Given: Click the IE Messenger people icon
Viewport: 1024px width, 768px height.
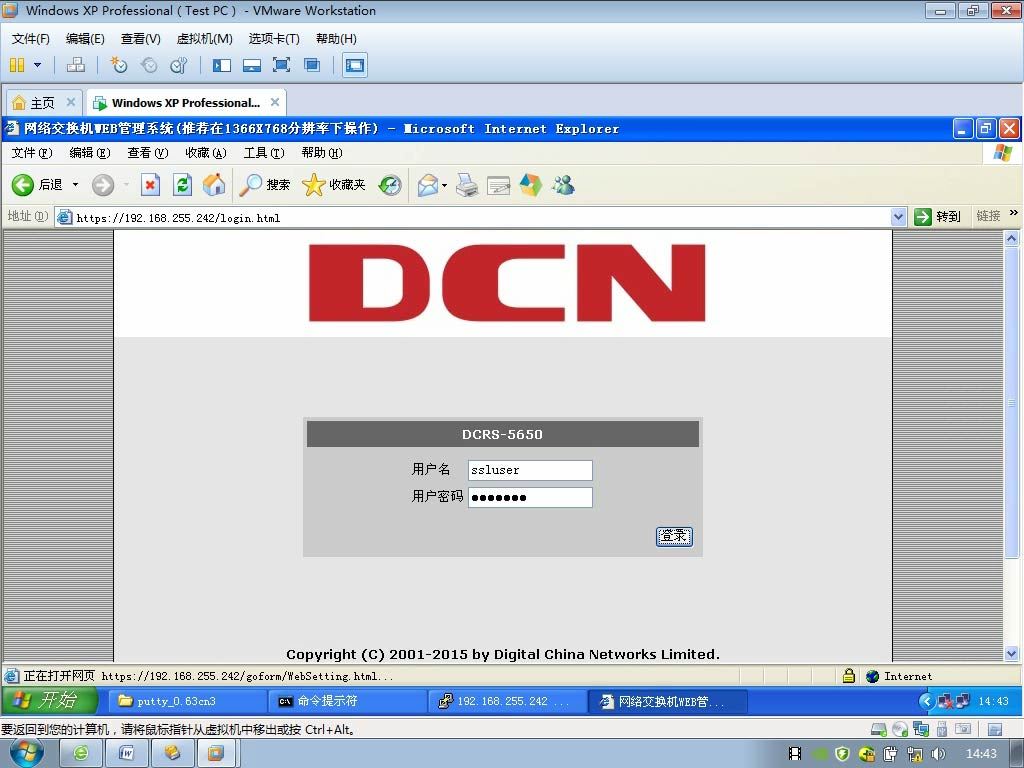Looking at the screenshot, I should (x=563, y=185).
